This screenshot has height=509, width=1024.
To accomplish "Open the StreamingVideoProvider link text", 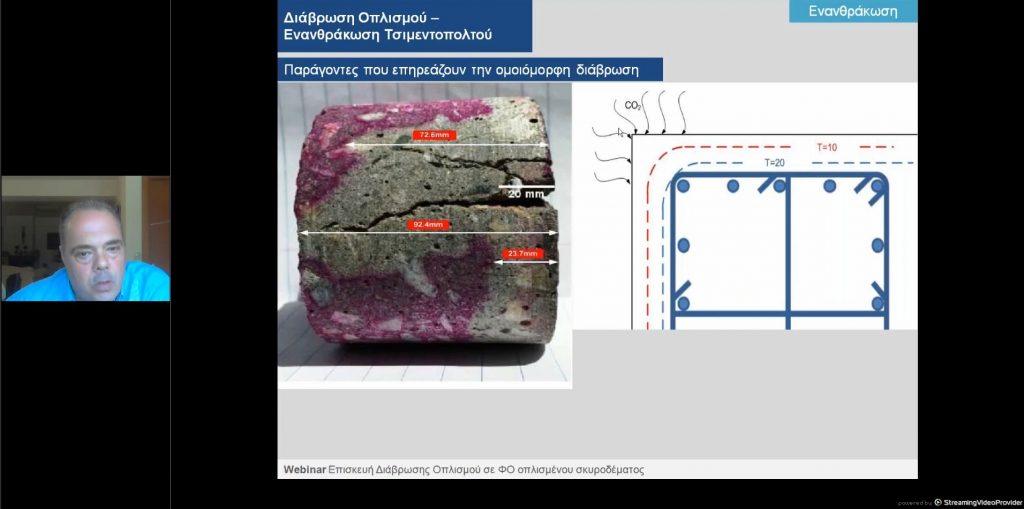I will tap(981, 502).
